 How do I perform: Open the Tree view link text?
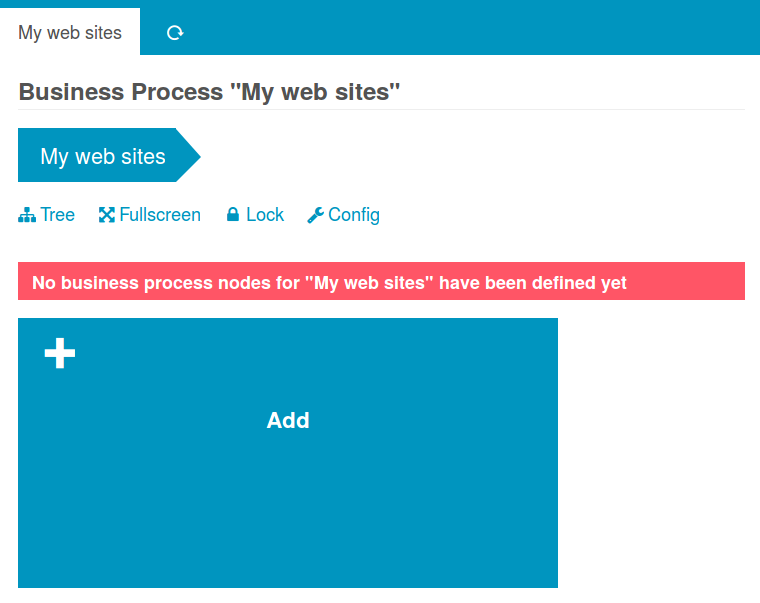click(x=58, y=215)
